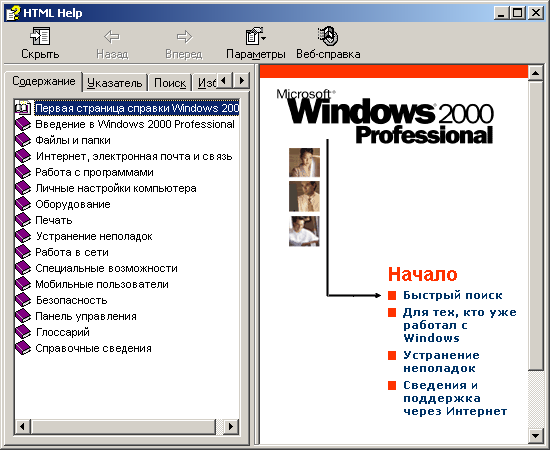Click the middle man portrait thumbnail
The height and width of the screenshot is (450, 550).
click(304, 196)
